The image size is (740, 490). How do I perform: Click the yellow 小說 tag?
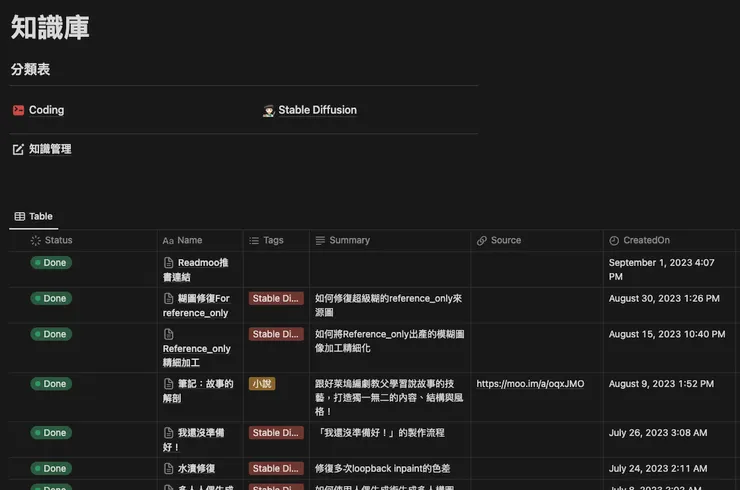[262, 384]
